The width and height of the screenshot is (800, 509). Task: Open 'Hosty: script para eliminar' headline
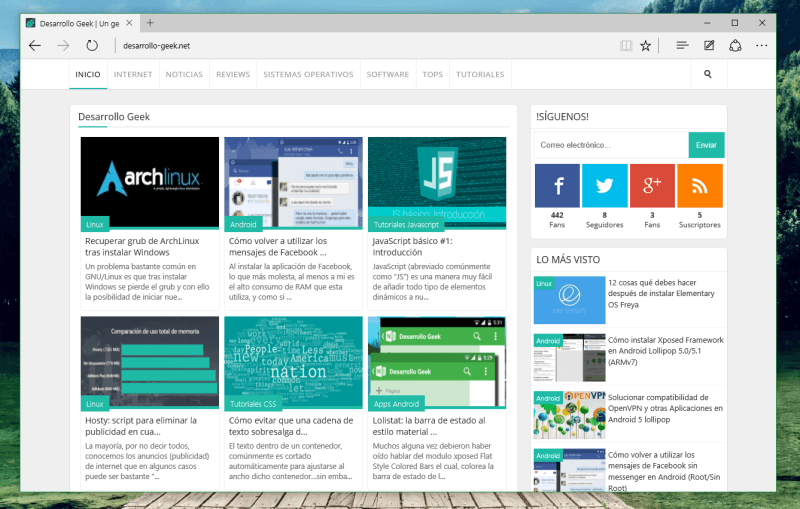[141, 426]
